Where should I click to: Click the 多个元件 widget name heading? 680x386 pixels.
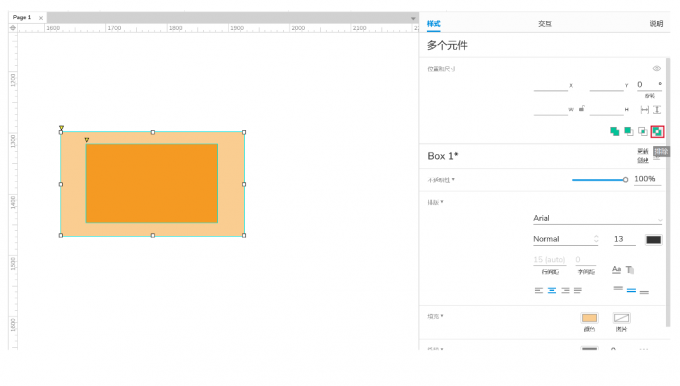click(x=447, y=46)
